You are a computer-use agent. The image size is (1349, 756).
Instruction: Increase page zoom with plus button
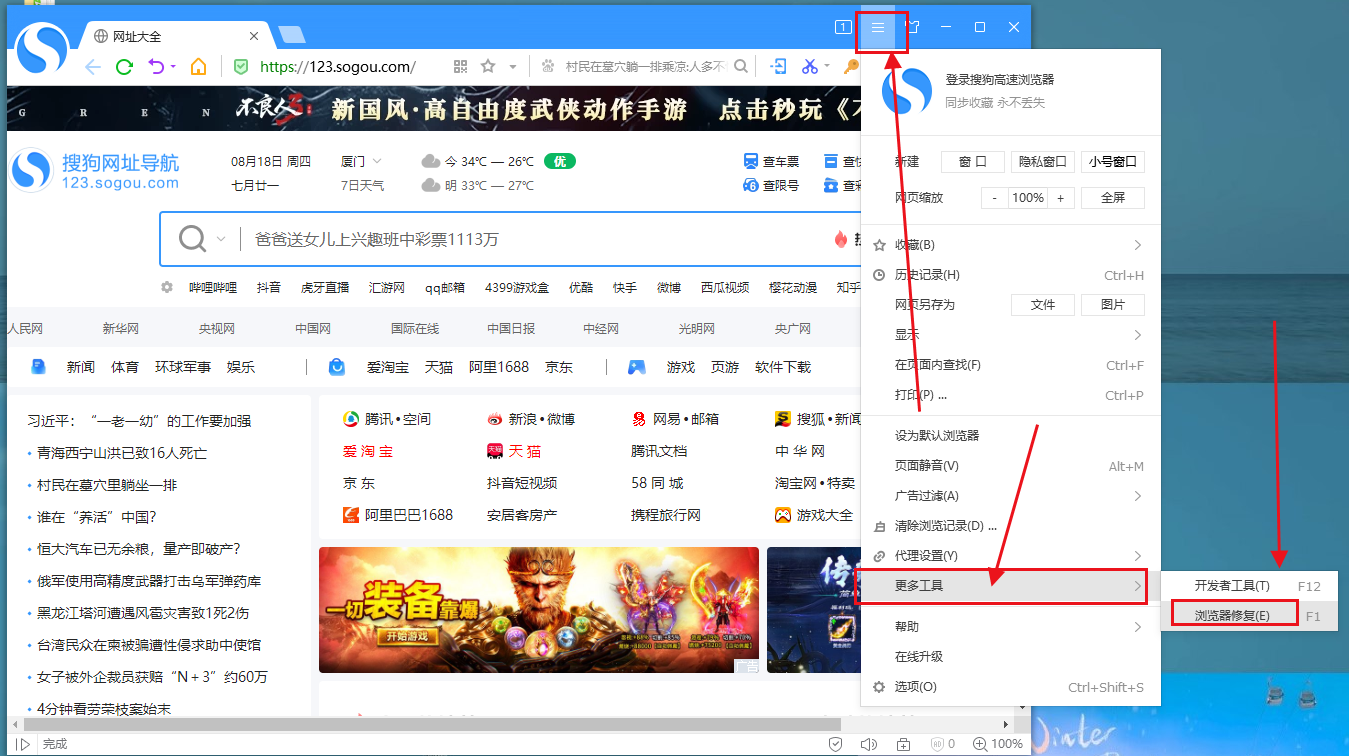(x=1061, y=198)
